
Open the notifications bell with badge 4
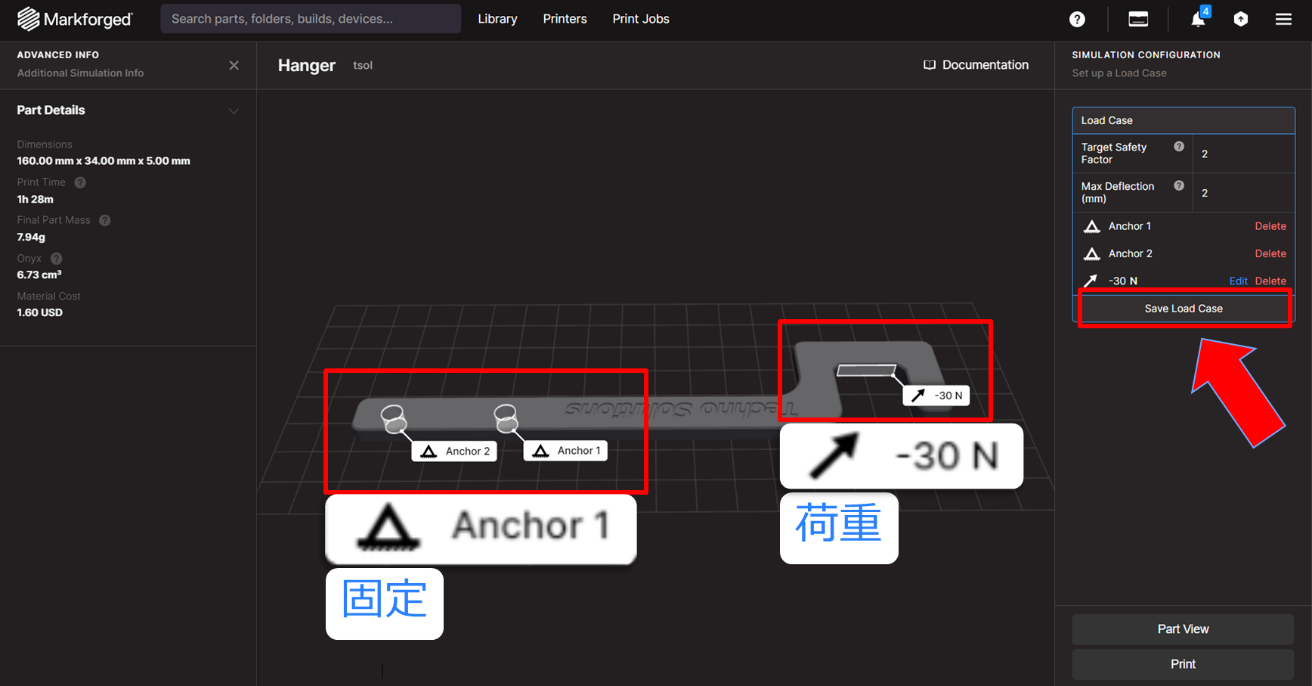[x=1197, y=19]
